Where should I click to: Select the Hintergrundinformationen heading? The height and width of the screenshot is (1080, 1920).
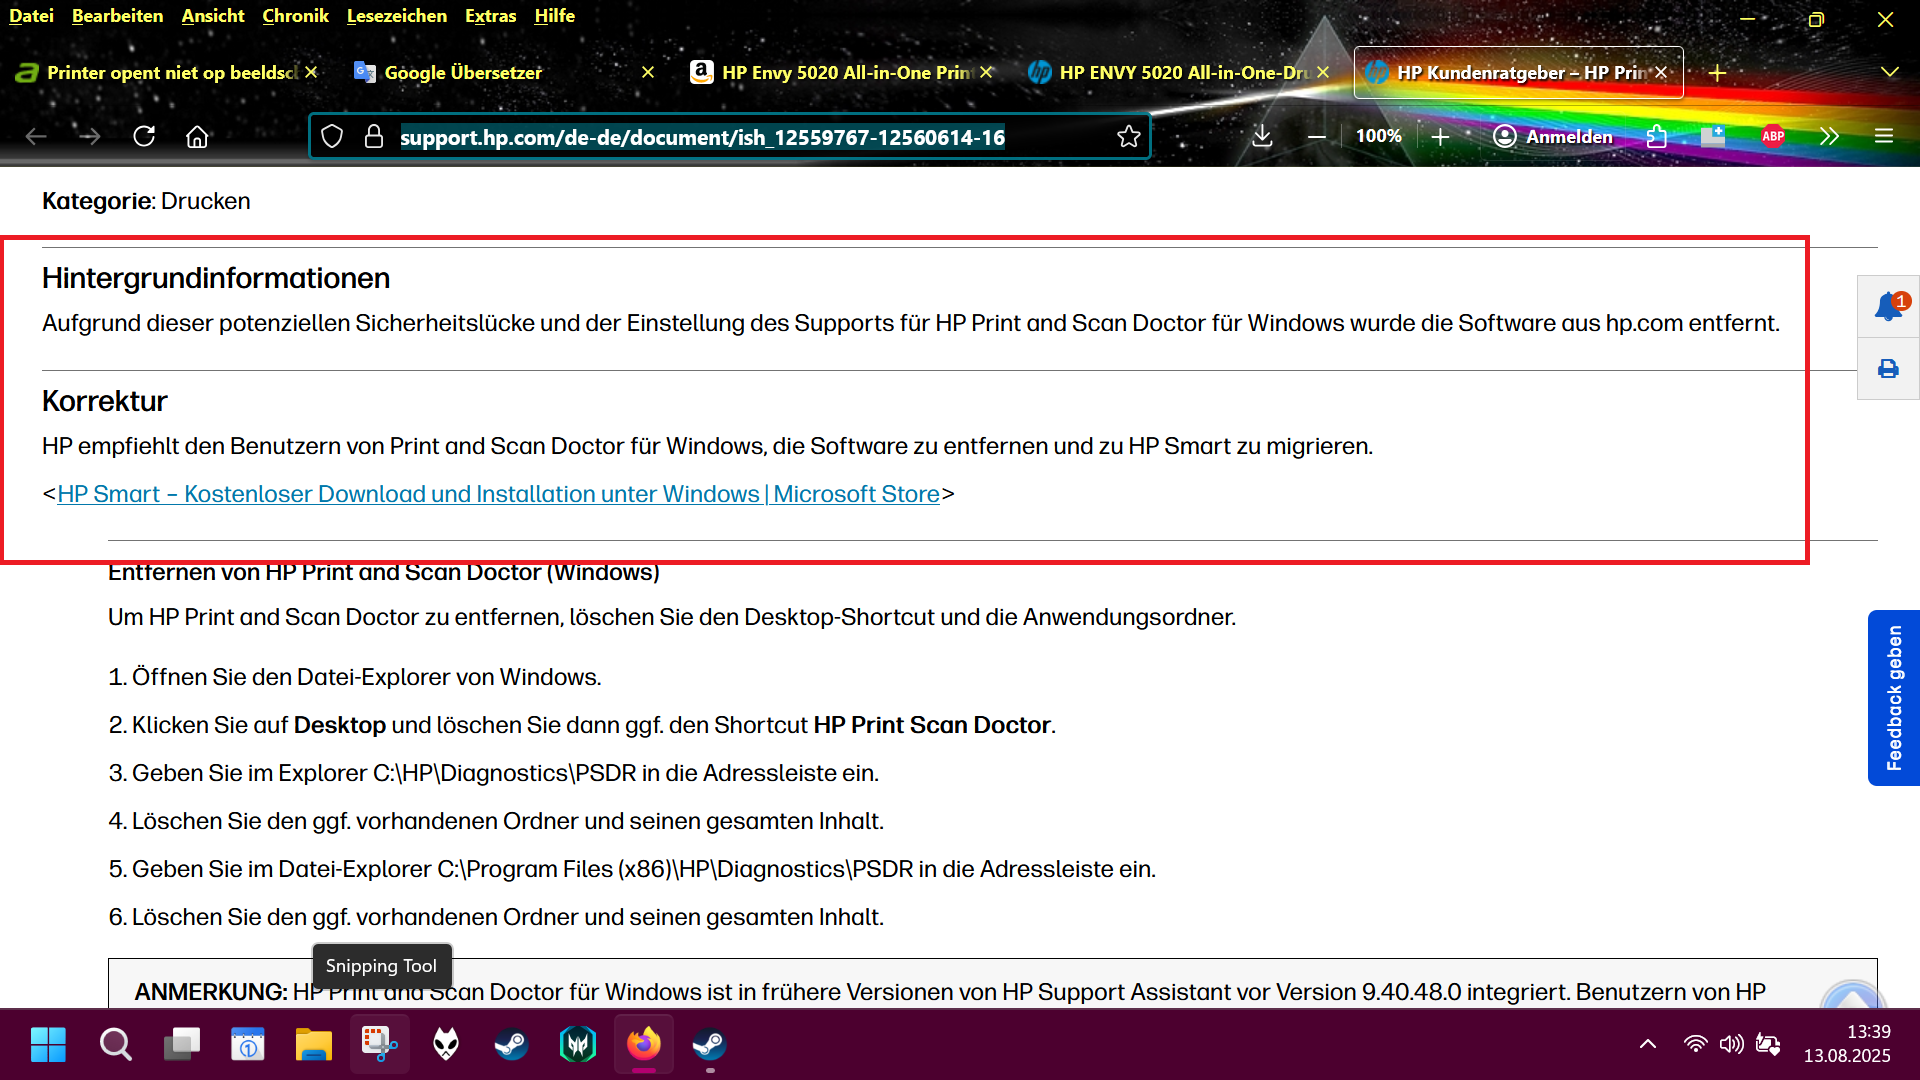(216, 278)
